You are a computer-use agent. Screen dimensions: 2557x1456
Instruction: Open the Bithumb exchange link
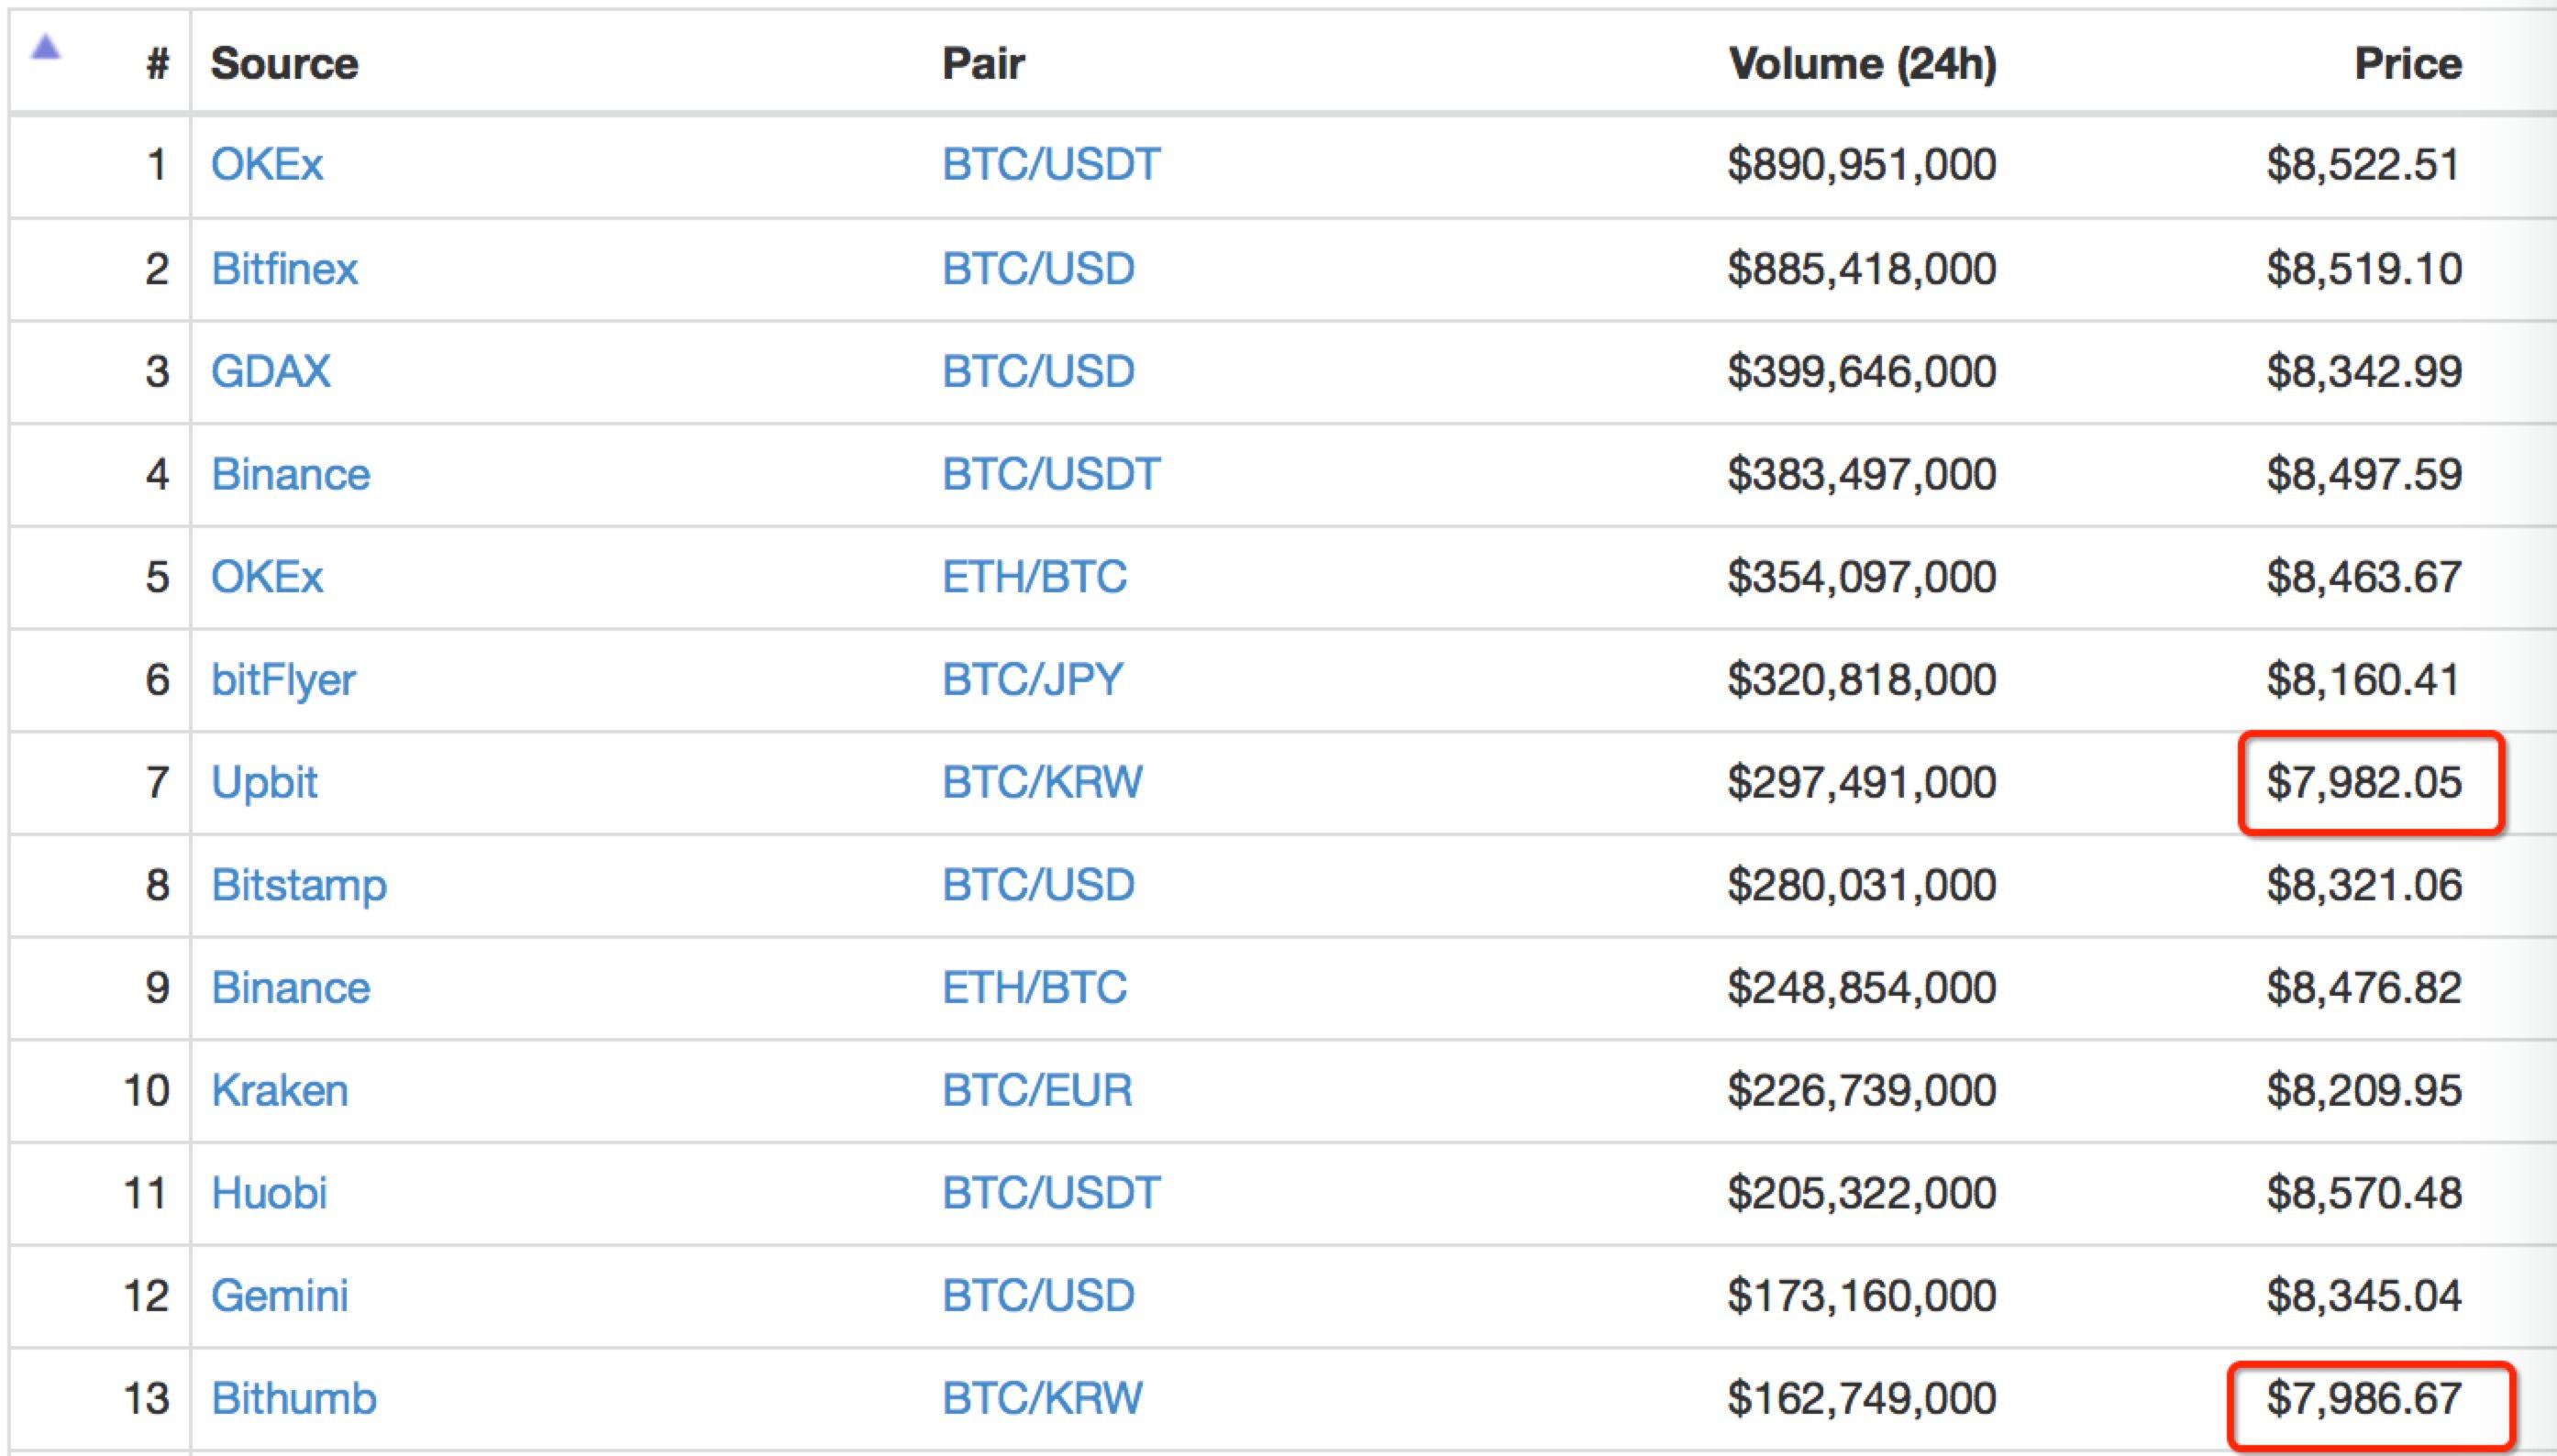click(294, 1399)
